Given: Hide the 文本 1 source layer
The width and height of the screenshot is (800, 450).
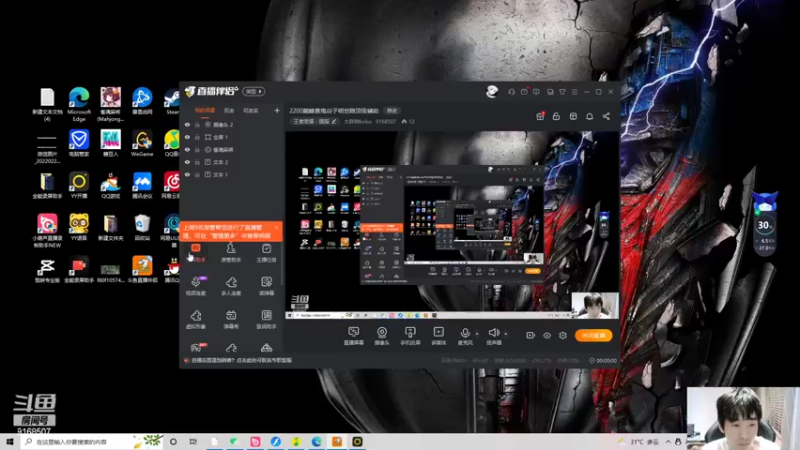Looking at the screenshot, I should (187, 174).
